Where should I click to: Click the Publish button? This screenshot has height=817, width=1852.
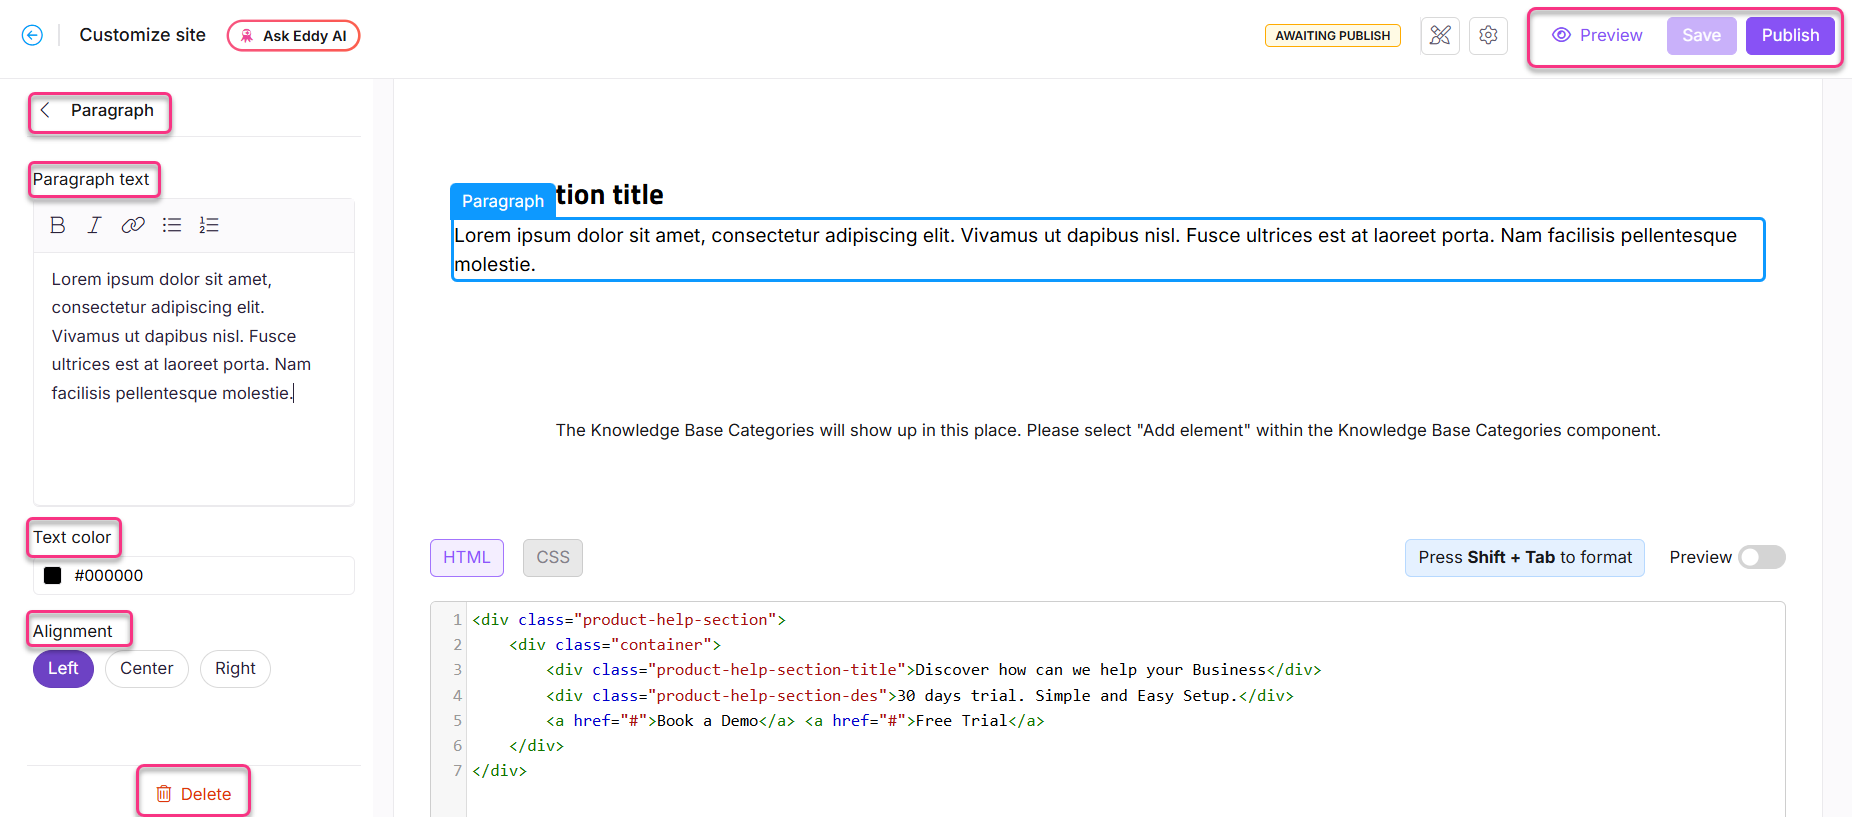[1789, 36]
